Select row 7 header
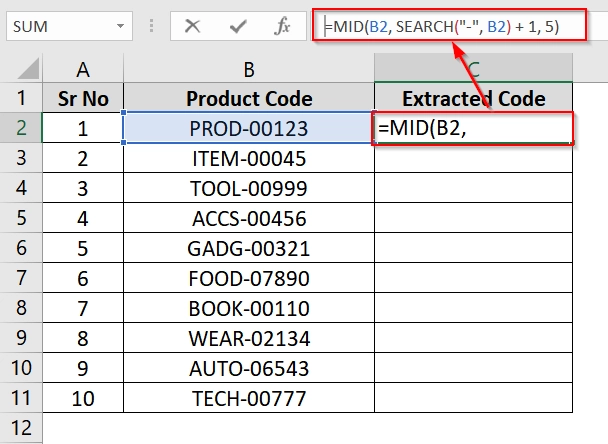Viewport: 608px width, 444px height. (x=21, y=278)
